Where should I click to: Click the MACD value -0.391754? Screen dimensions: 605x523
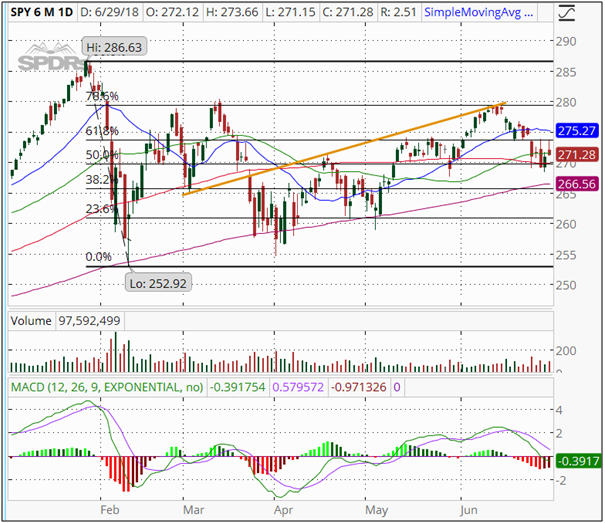tap(237, 387)
